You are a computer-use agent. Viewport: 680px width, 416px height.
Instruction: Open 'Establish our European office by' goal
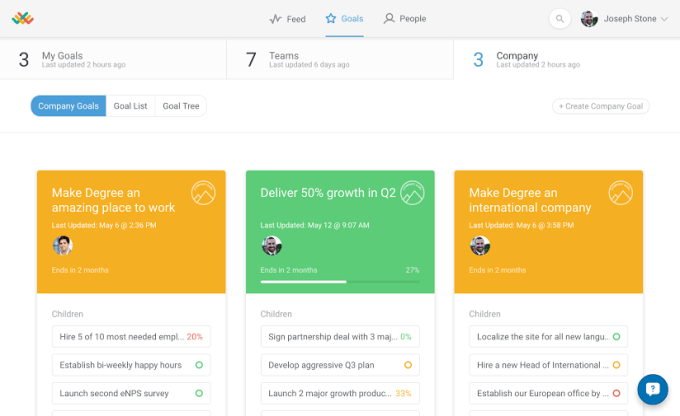[549, 393]
